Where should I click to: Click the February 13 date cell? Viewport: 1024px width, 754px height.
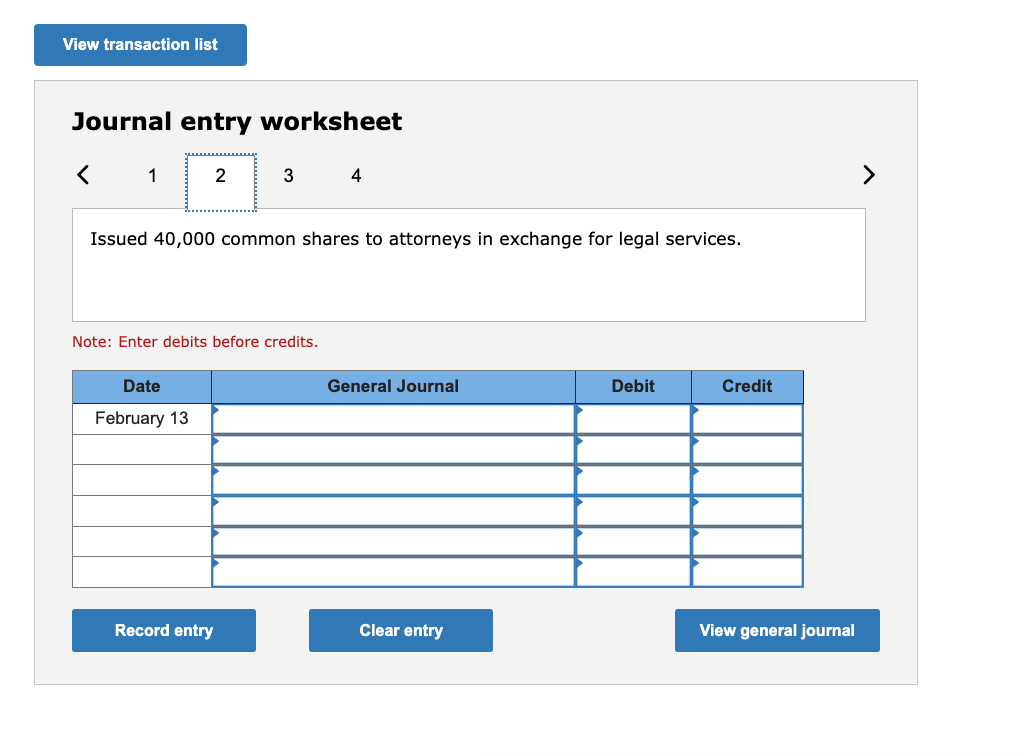(x=142, y=418)
